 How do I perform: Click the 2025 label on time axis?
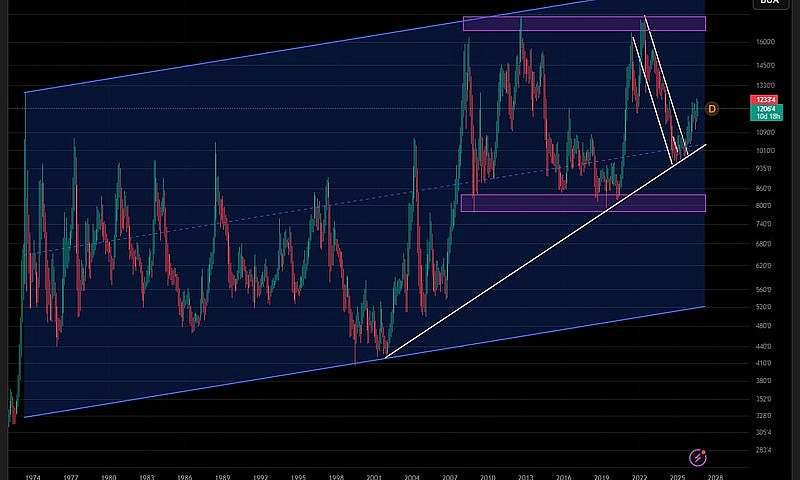[x=678, y=477]
